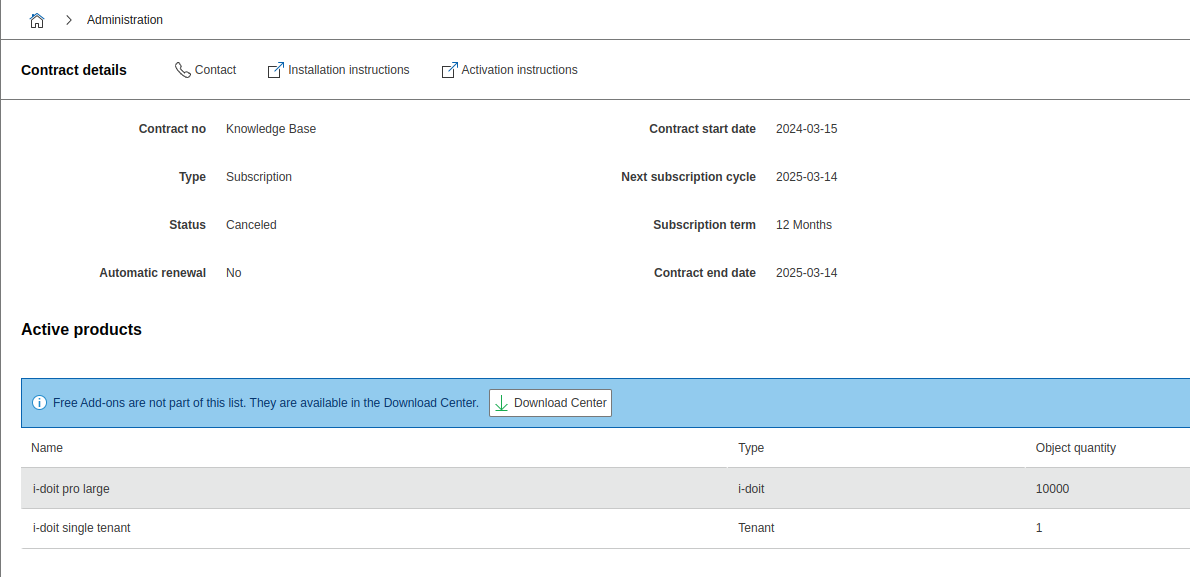
Task: Click the info icon in blue banner
Action: click(x=39, y=402)
